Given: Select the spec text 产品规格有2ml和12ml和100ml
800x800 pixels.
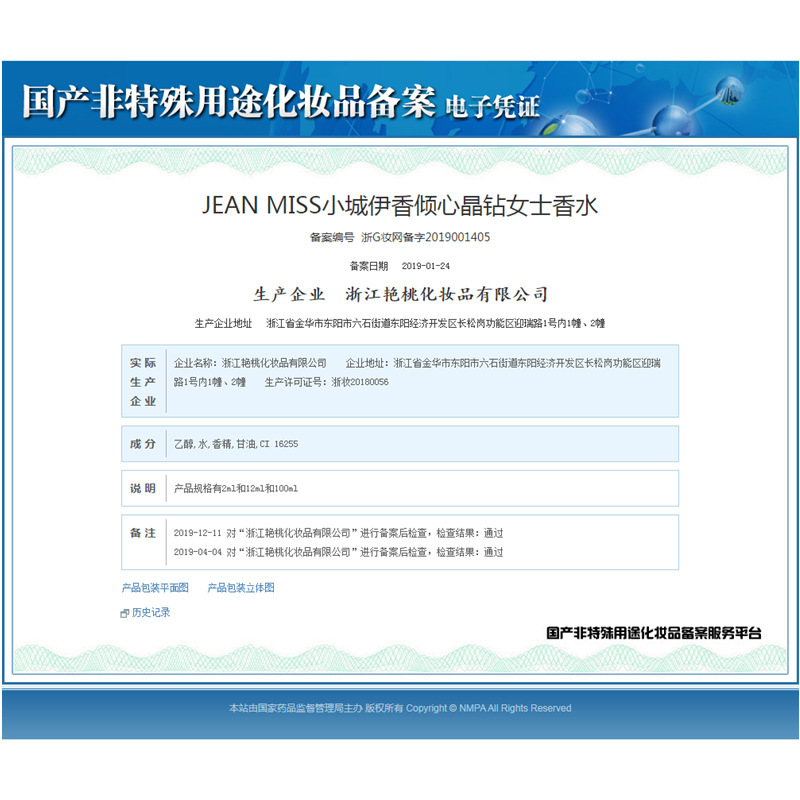Looking at the screenshot, I should [236, 488].
